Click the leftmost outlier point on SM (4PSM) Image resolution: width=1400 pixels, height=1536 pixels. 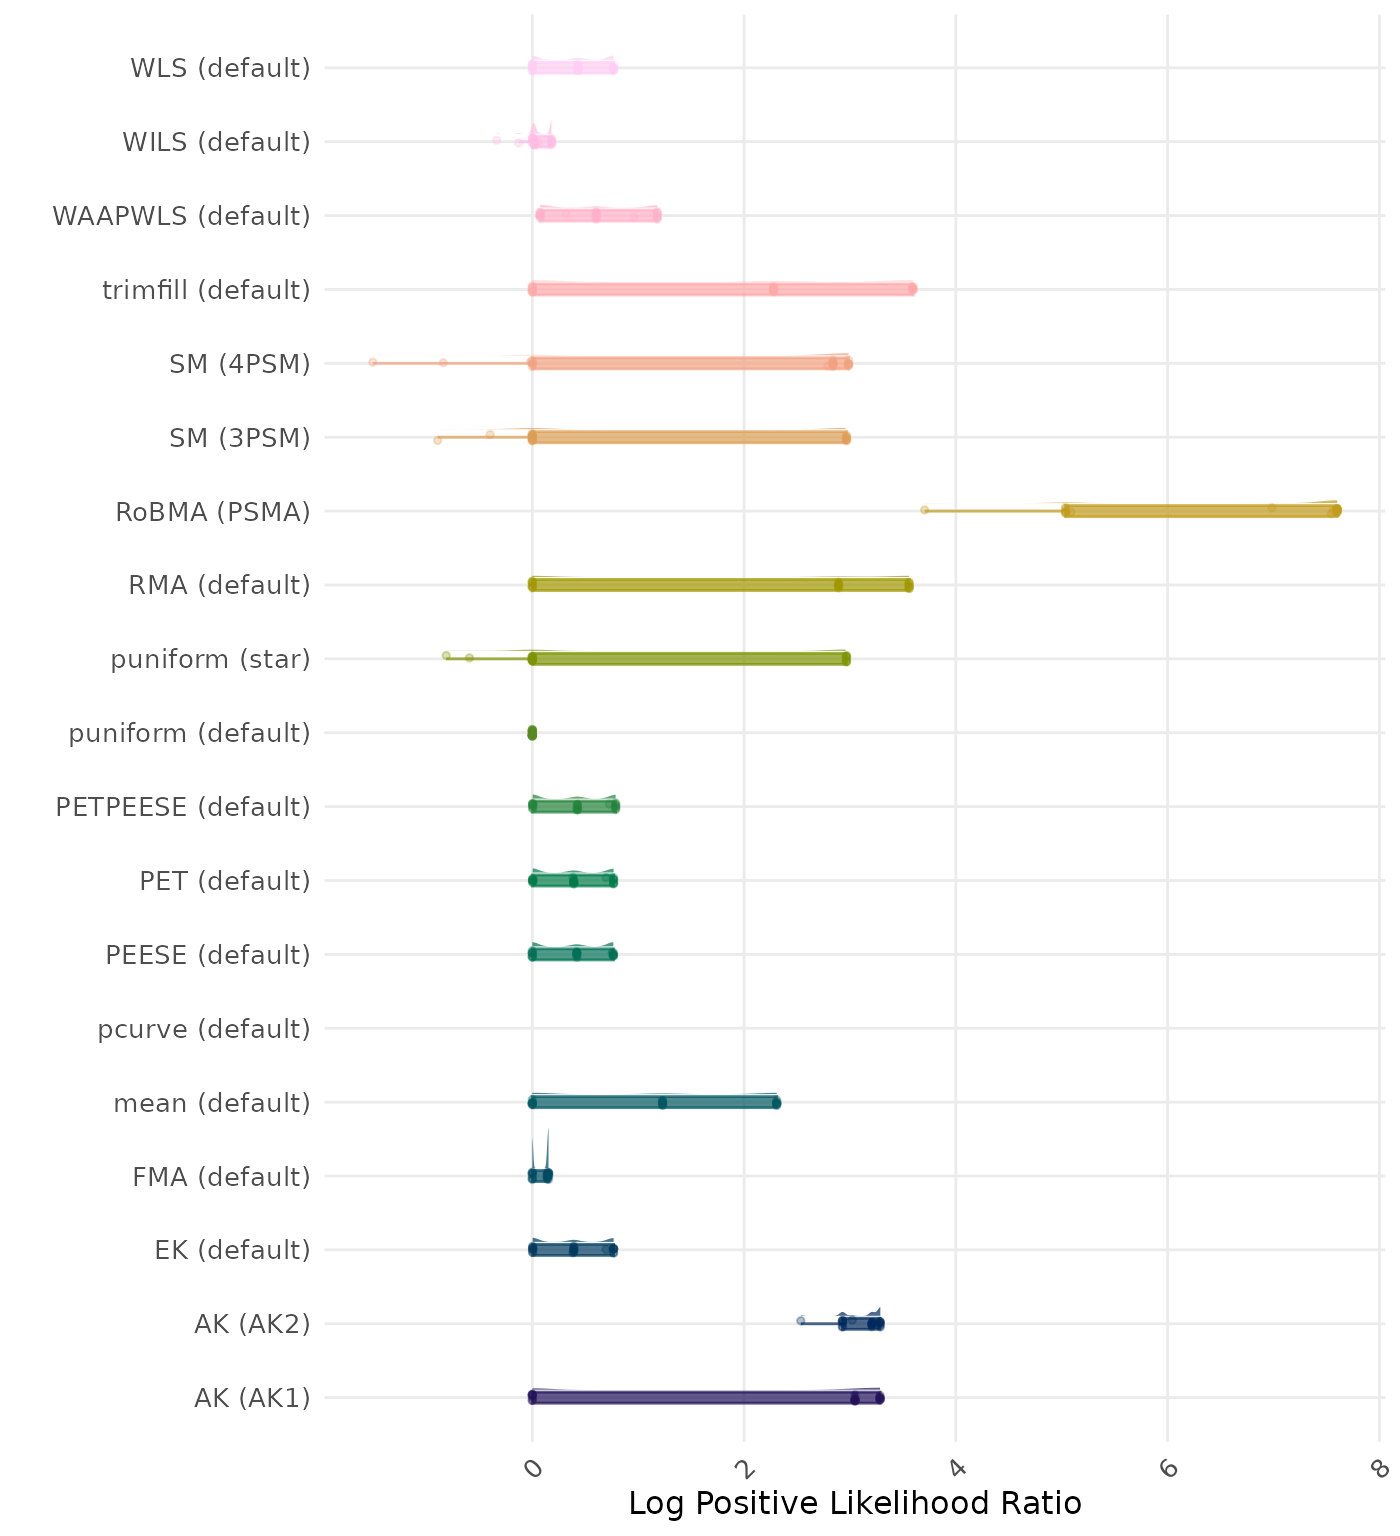373,362
